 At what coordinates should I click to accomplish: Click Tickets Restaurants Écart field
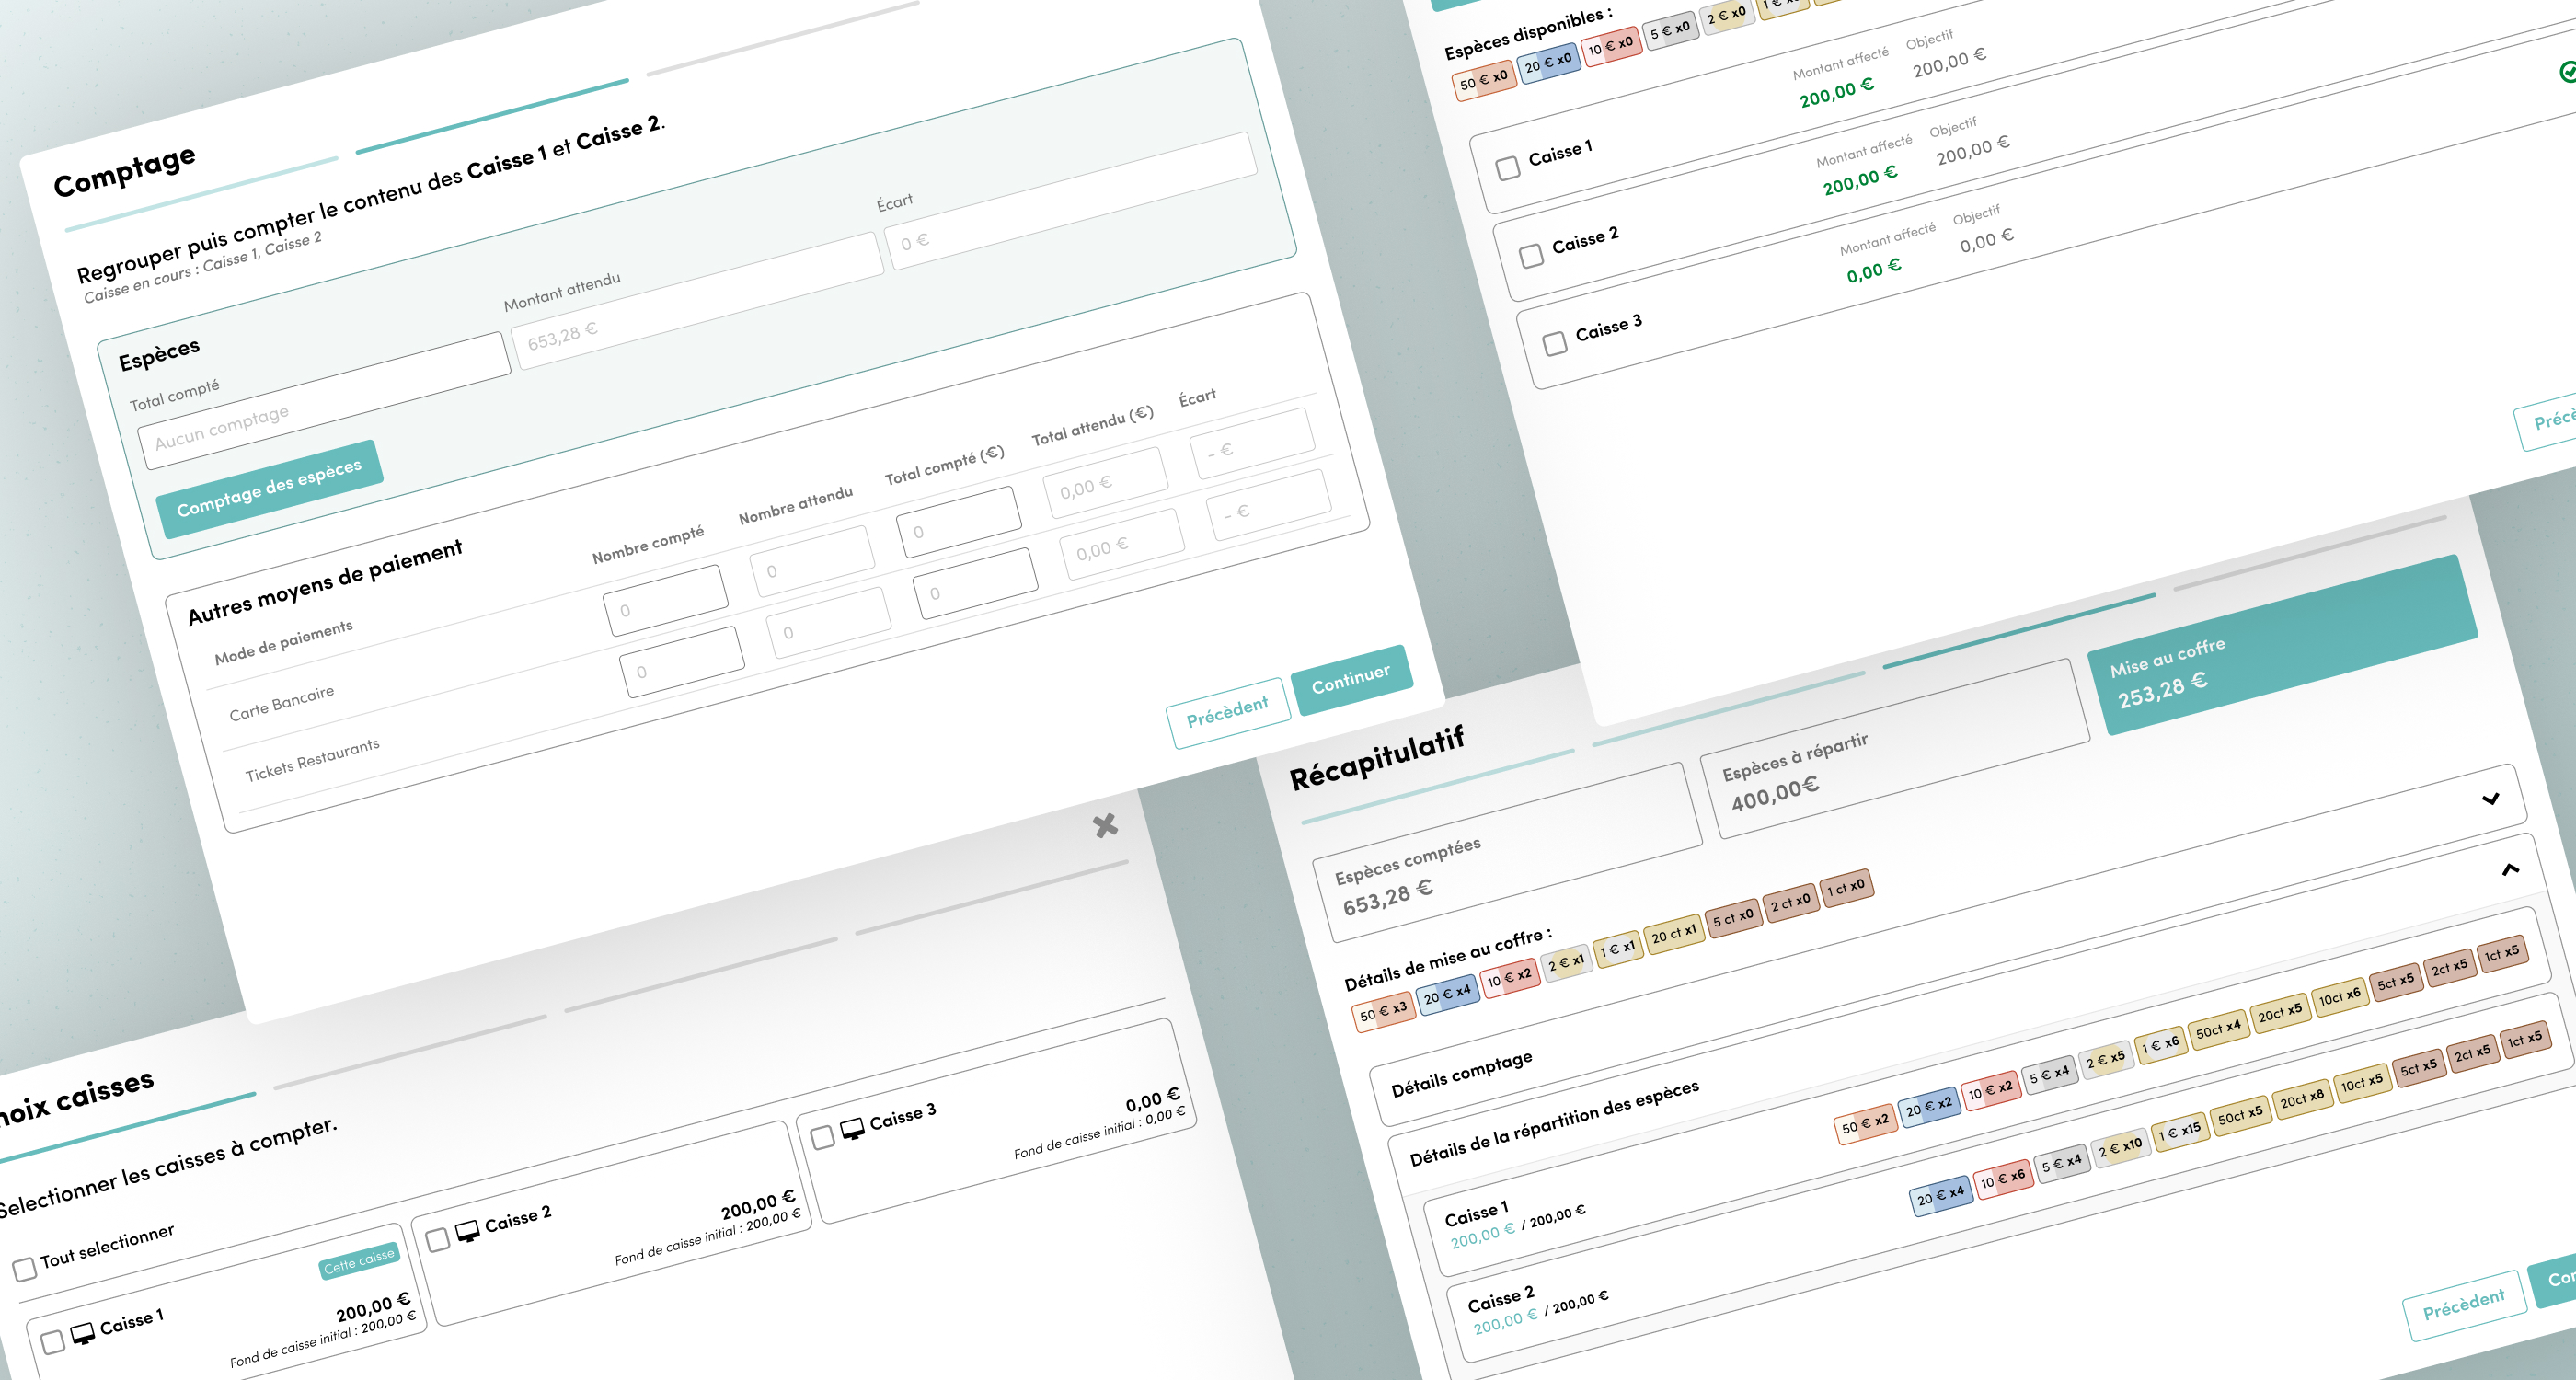click(x=1268, y=505)
